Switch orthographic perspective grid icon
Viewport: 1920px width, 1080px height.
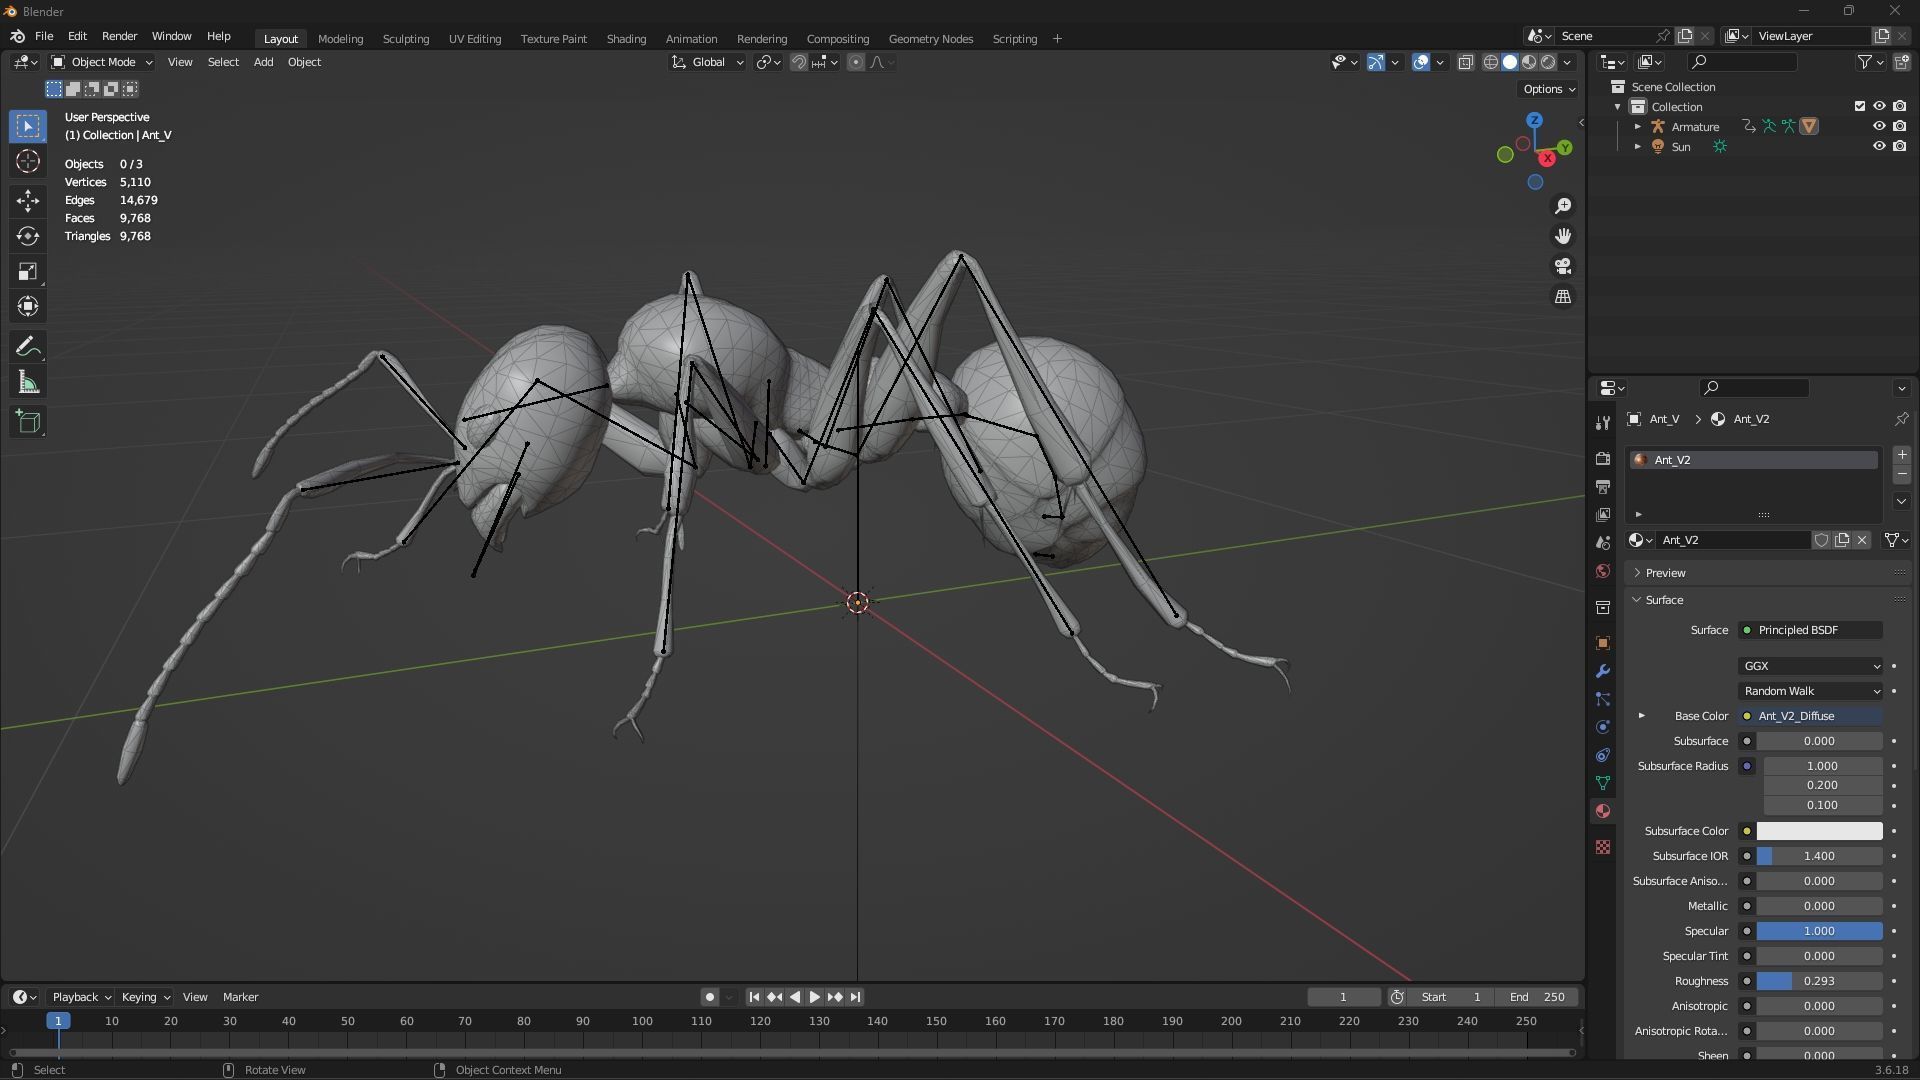[x=1563, y=297]
